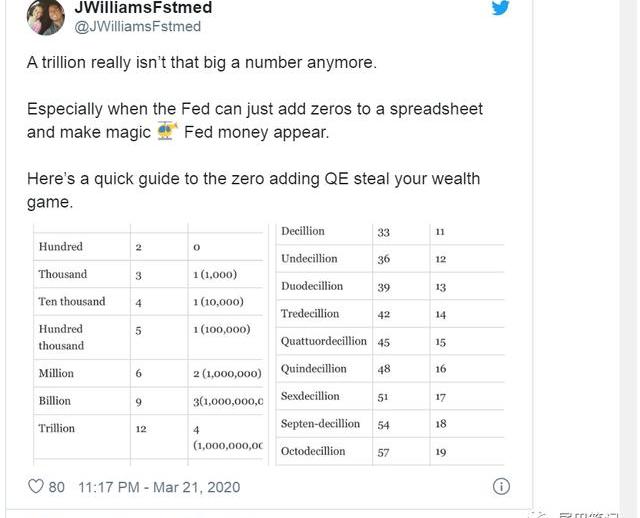
Task: Click the Quattuordecillion row label
Action: [323, 341]
